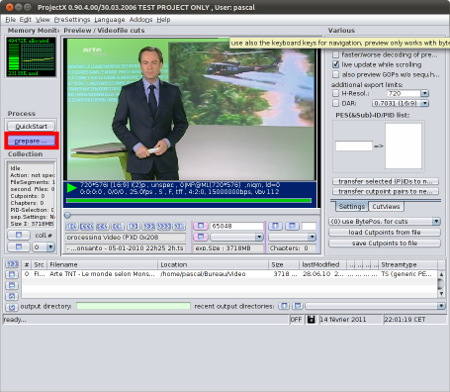Open the chapter list dropdown
This screenshot has height=392, width=450.
(312, 237)
